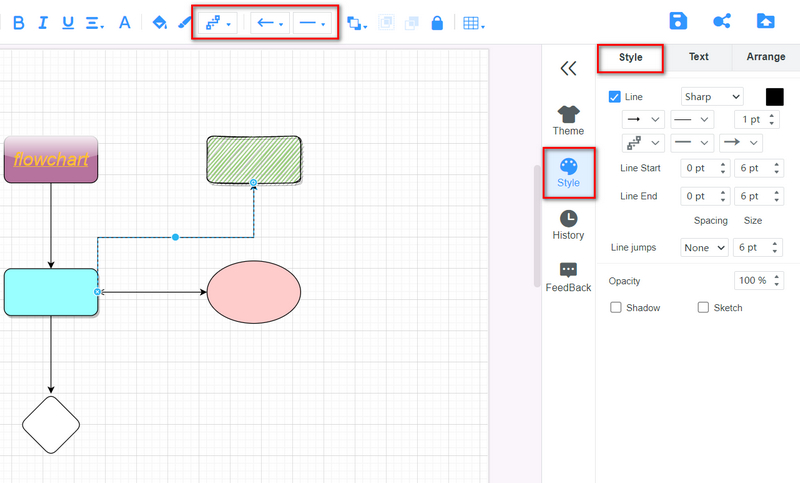Click the Bold formatting icon
The height and width of the screenshot is (483, 800).
coord(18,23)
